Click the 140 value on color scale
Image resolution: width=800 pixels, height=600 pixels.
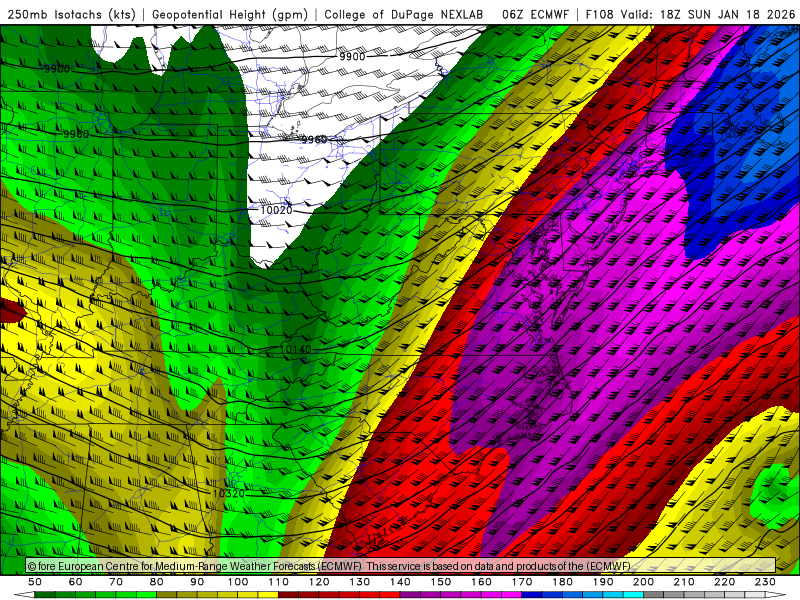(400, 582)
